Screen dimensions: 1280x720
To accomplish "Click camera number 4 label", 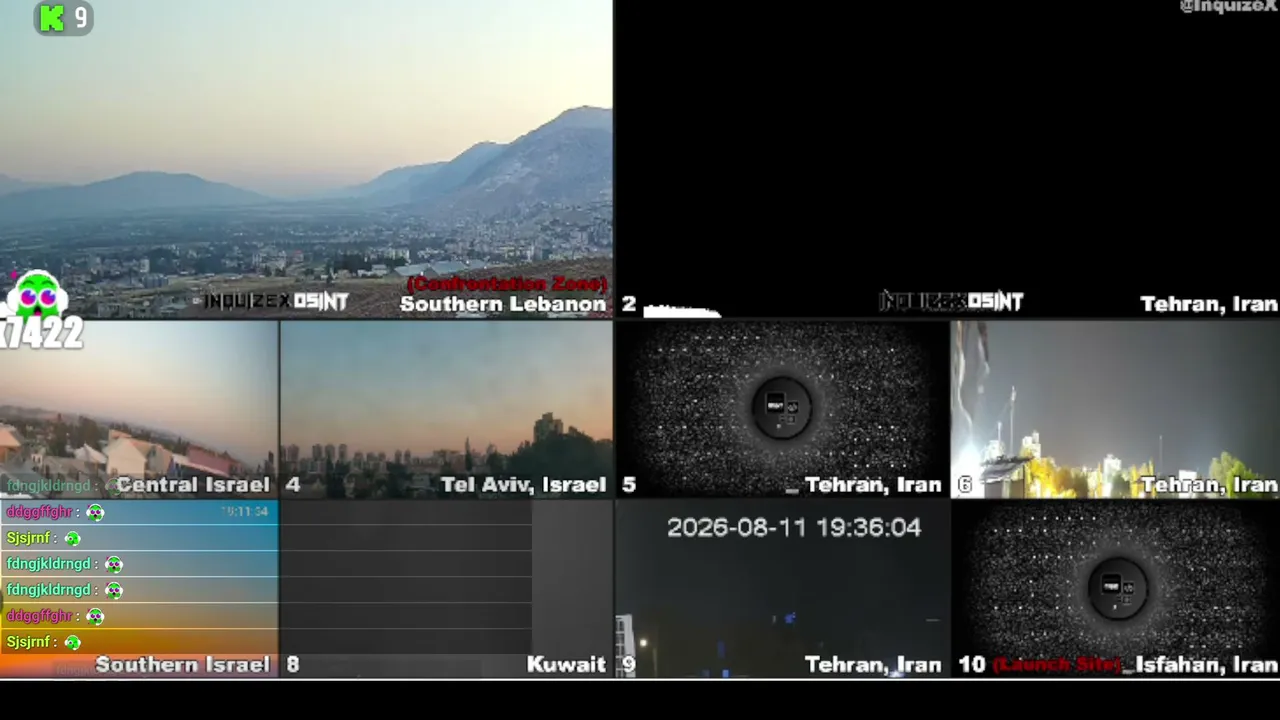I will [x=293, y=485].
